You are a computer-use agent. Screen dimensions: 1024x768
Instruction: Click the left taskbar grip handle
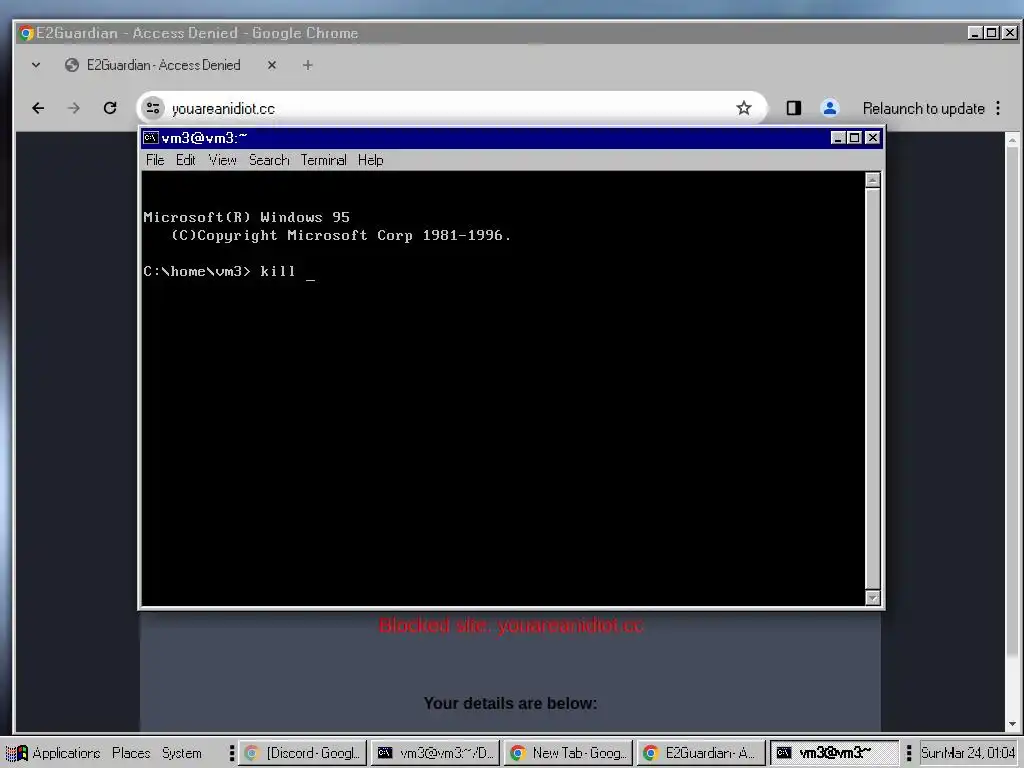coord(231,753)
